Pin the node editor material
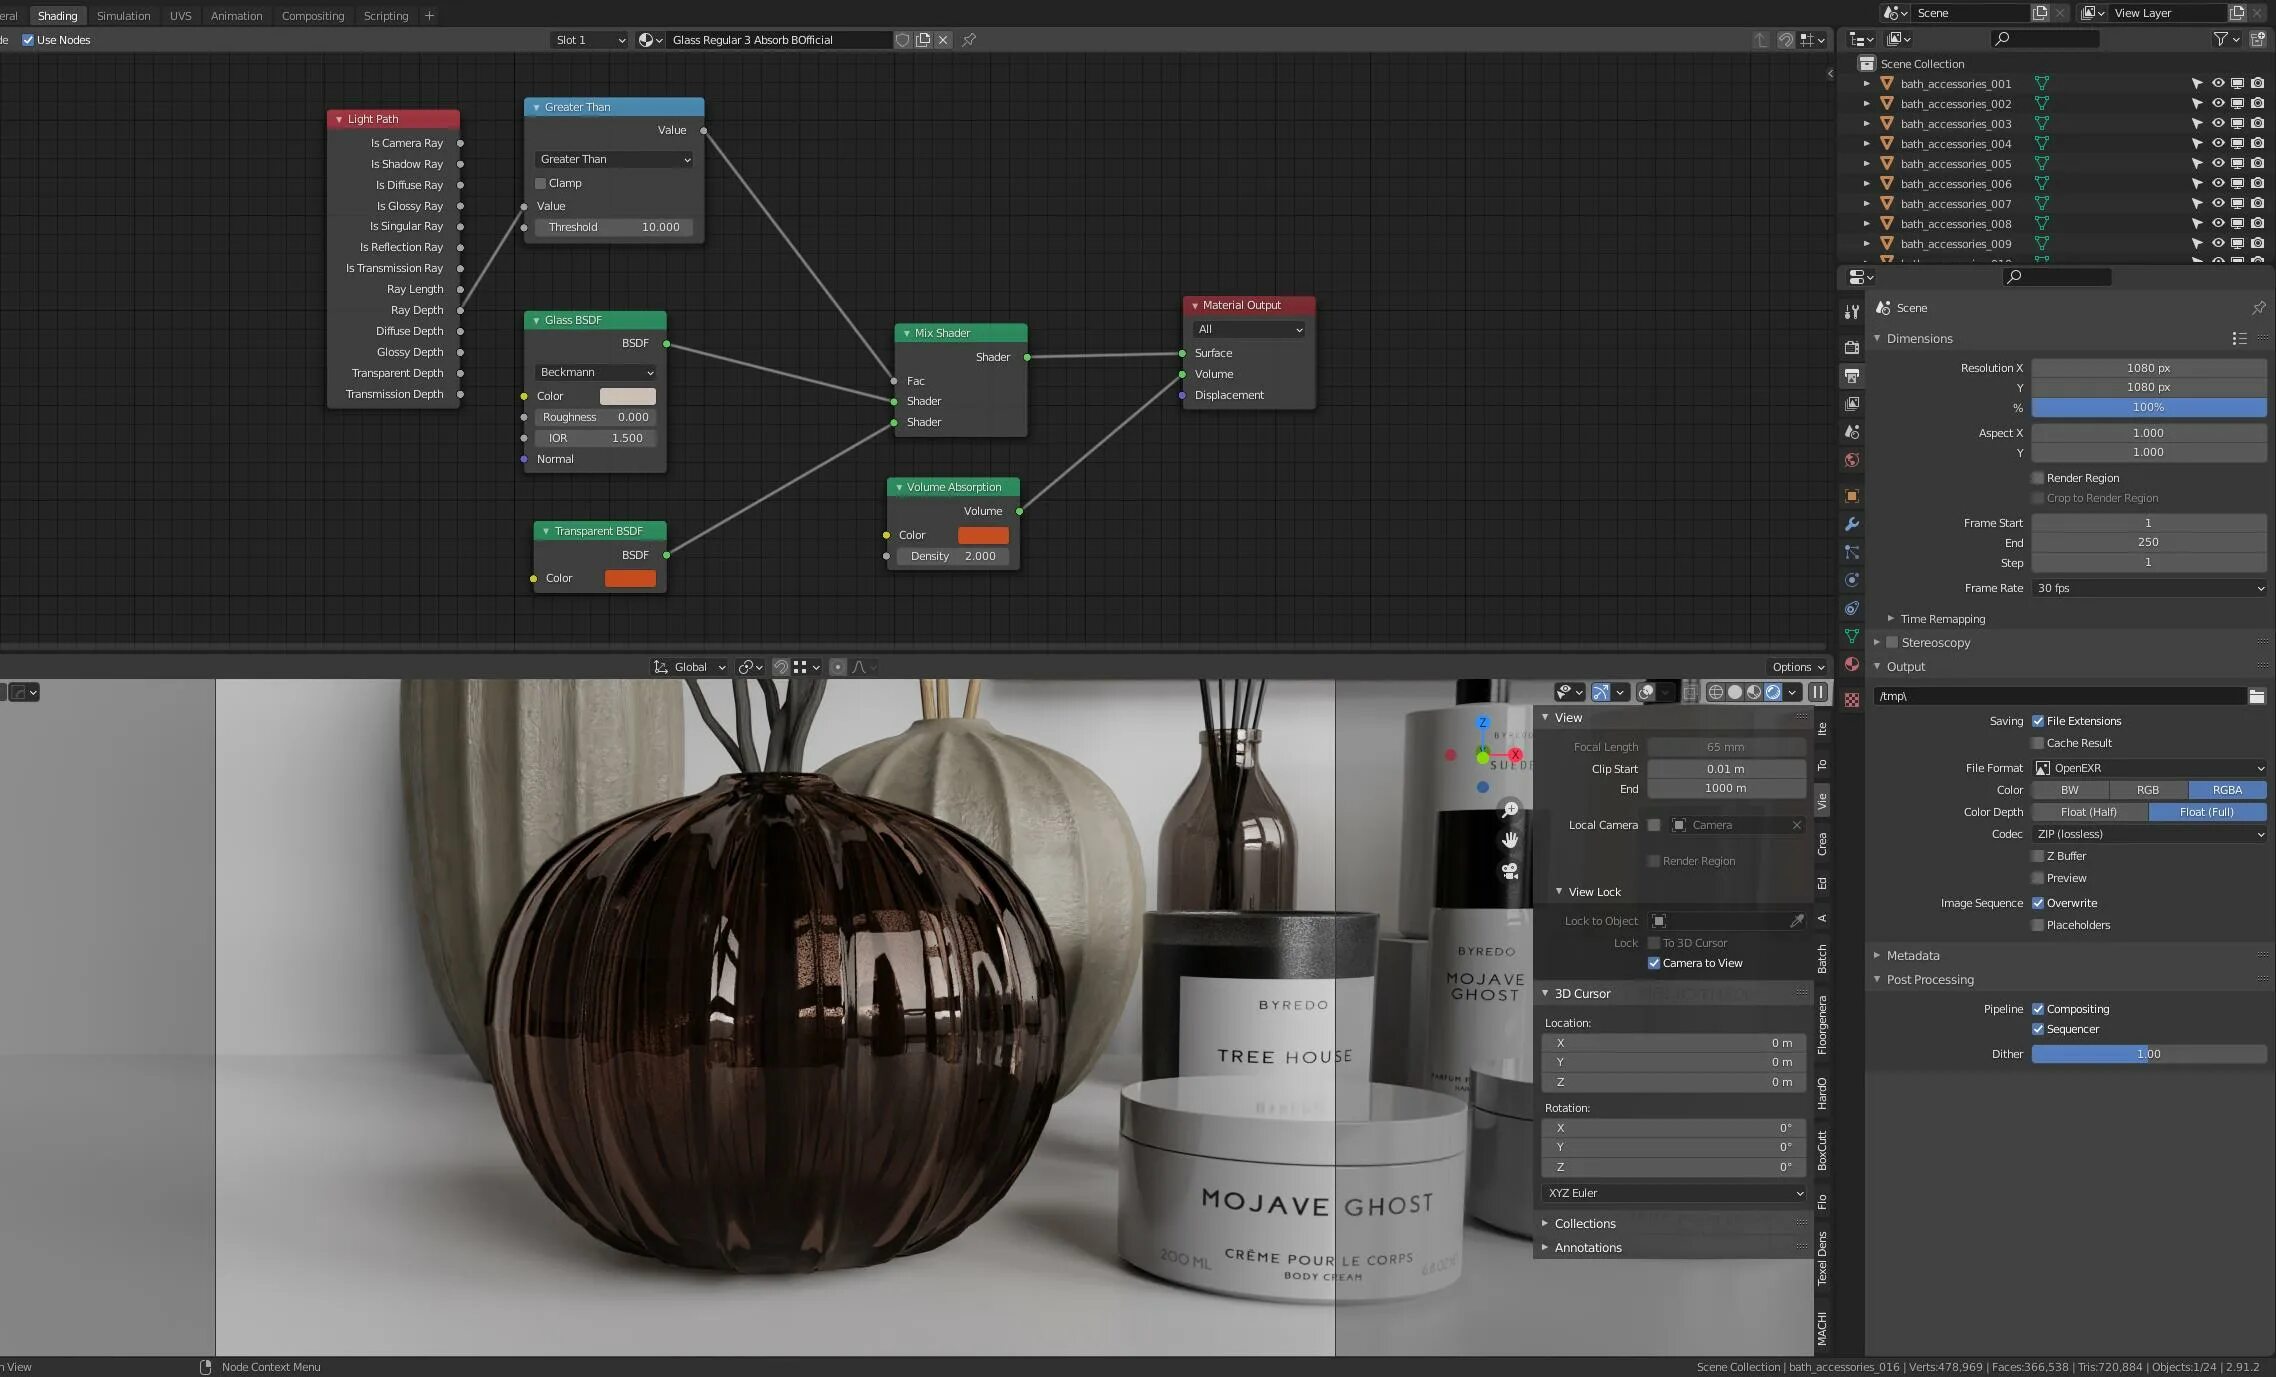The height and width of the screenshot is (1377, 2276). (969, 40)
